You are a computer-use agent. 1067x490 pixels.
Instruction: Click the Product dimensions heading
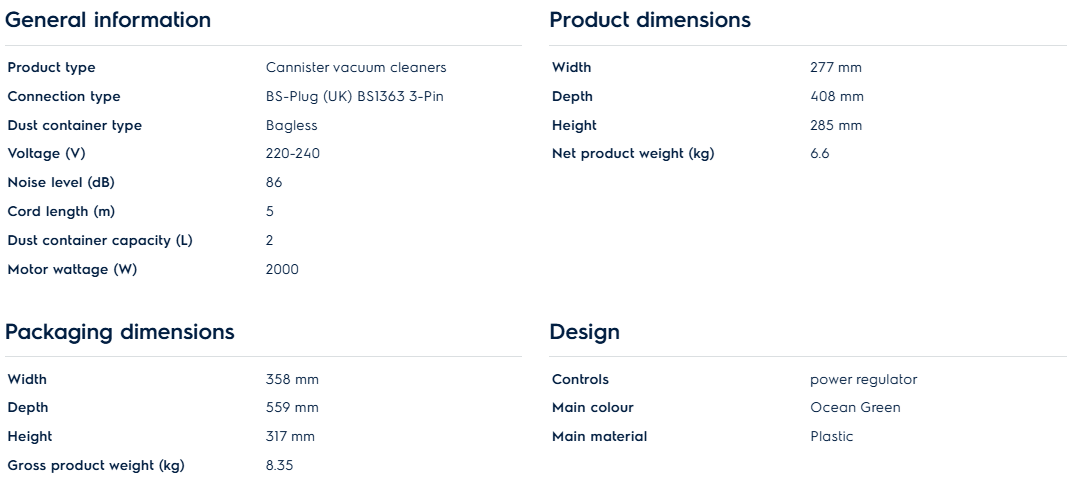click(650, 20)
